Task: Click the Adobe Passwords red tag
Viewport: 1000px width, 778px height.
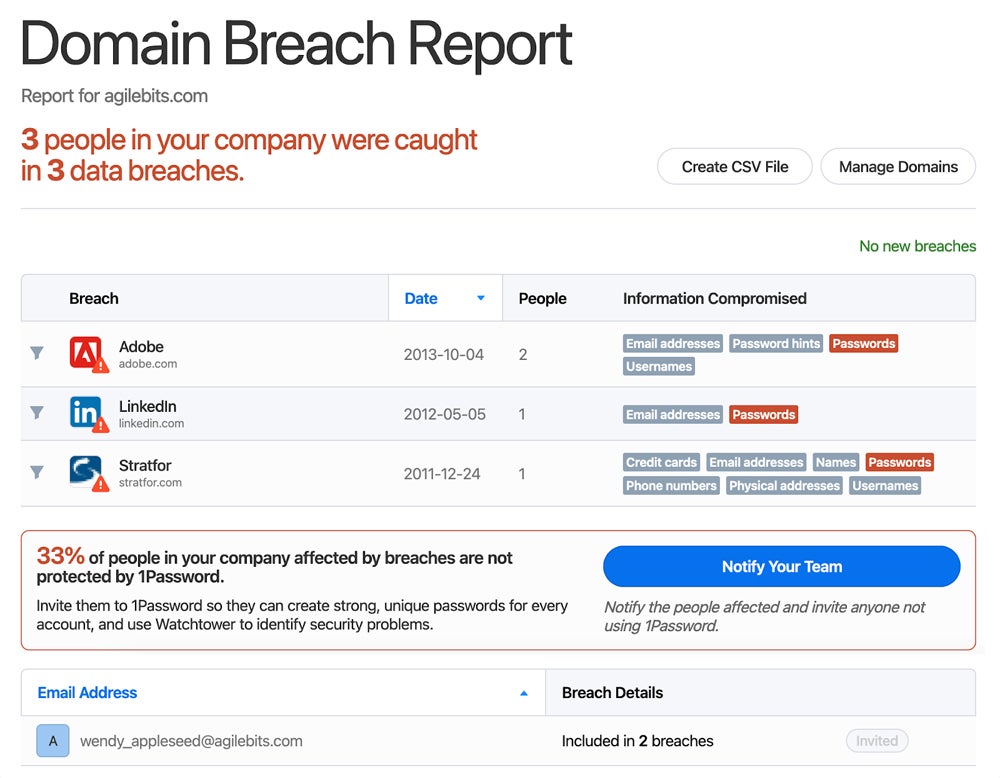Action: point(863,343)
